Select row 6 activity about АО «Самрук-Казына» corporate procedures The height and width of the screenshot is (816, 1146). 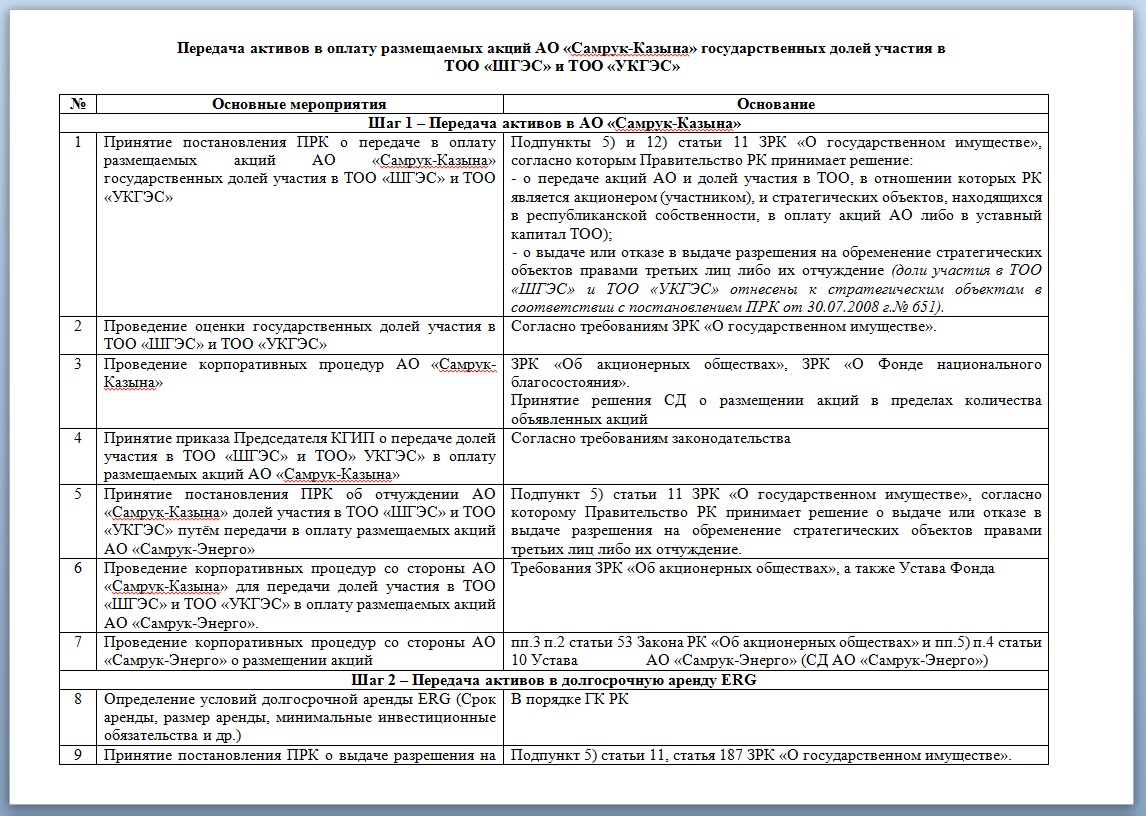[x=300, y=595]
